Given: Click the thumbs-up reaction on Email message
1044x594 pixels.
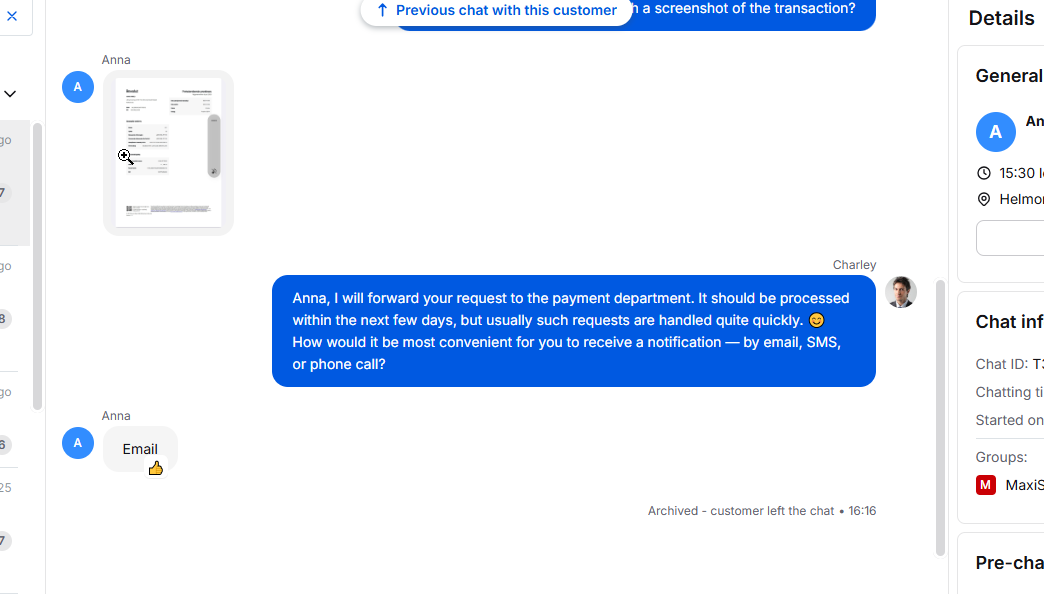Looking at the screenshot, I should (x=155, y=468).
